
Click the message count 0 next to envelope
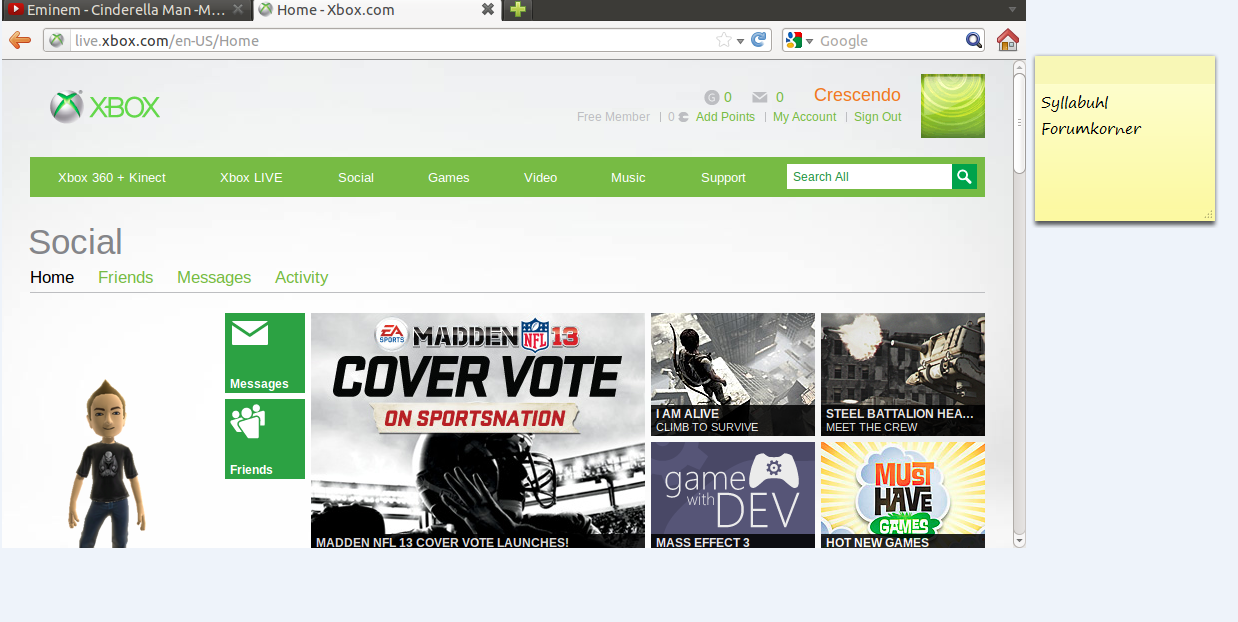[x=780, y=97]
